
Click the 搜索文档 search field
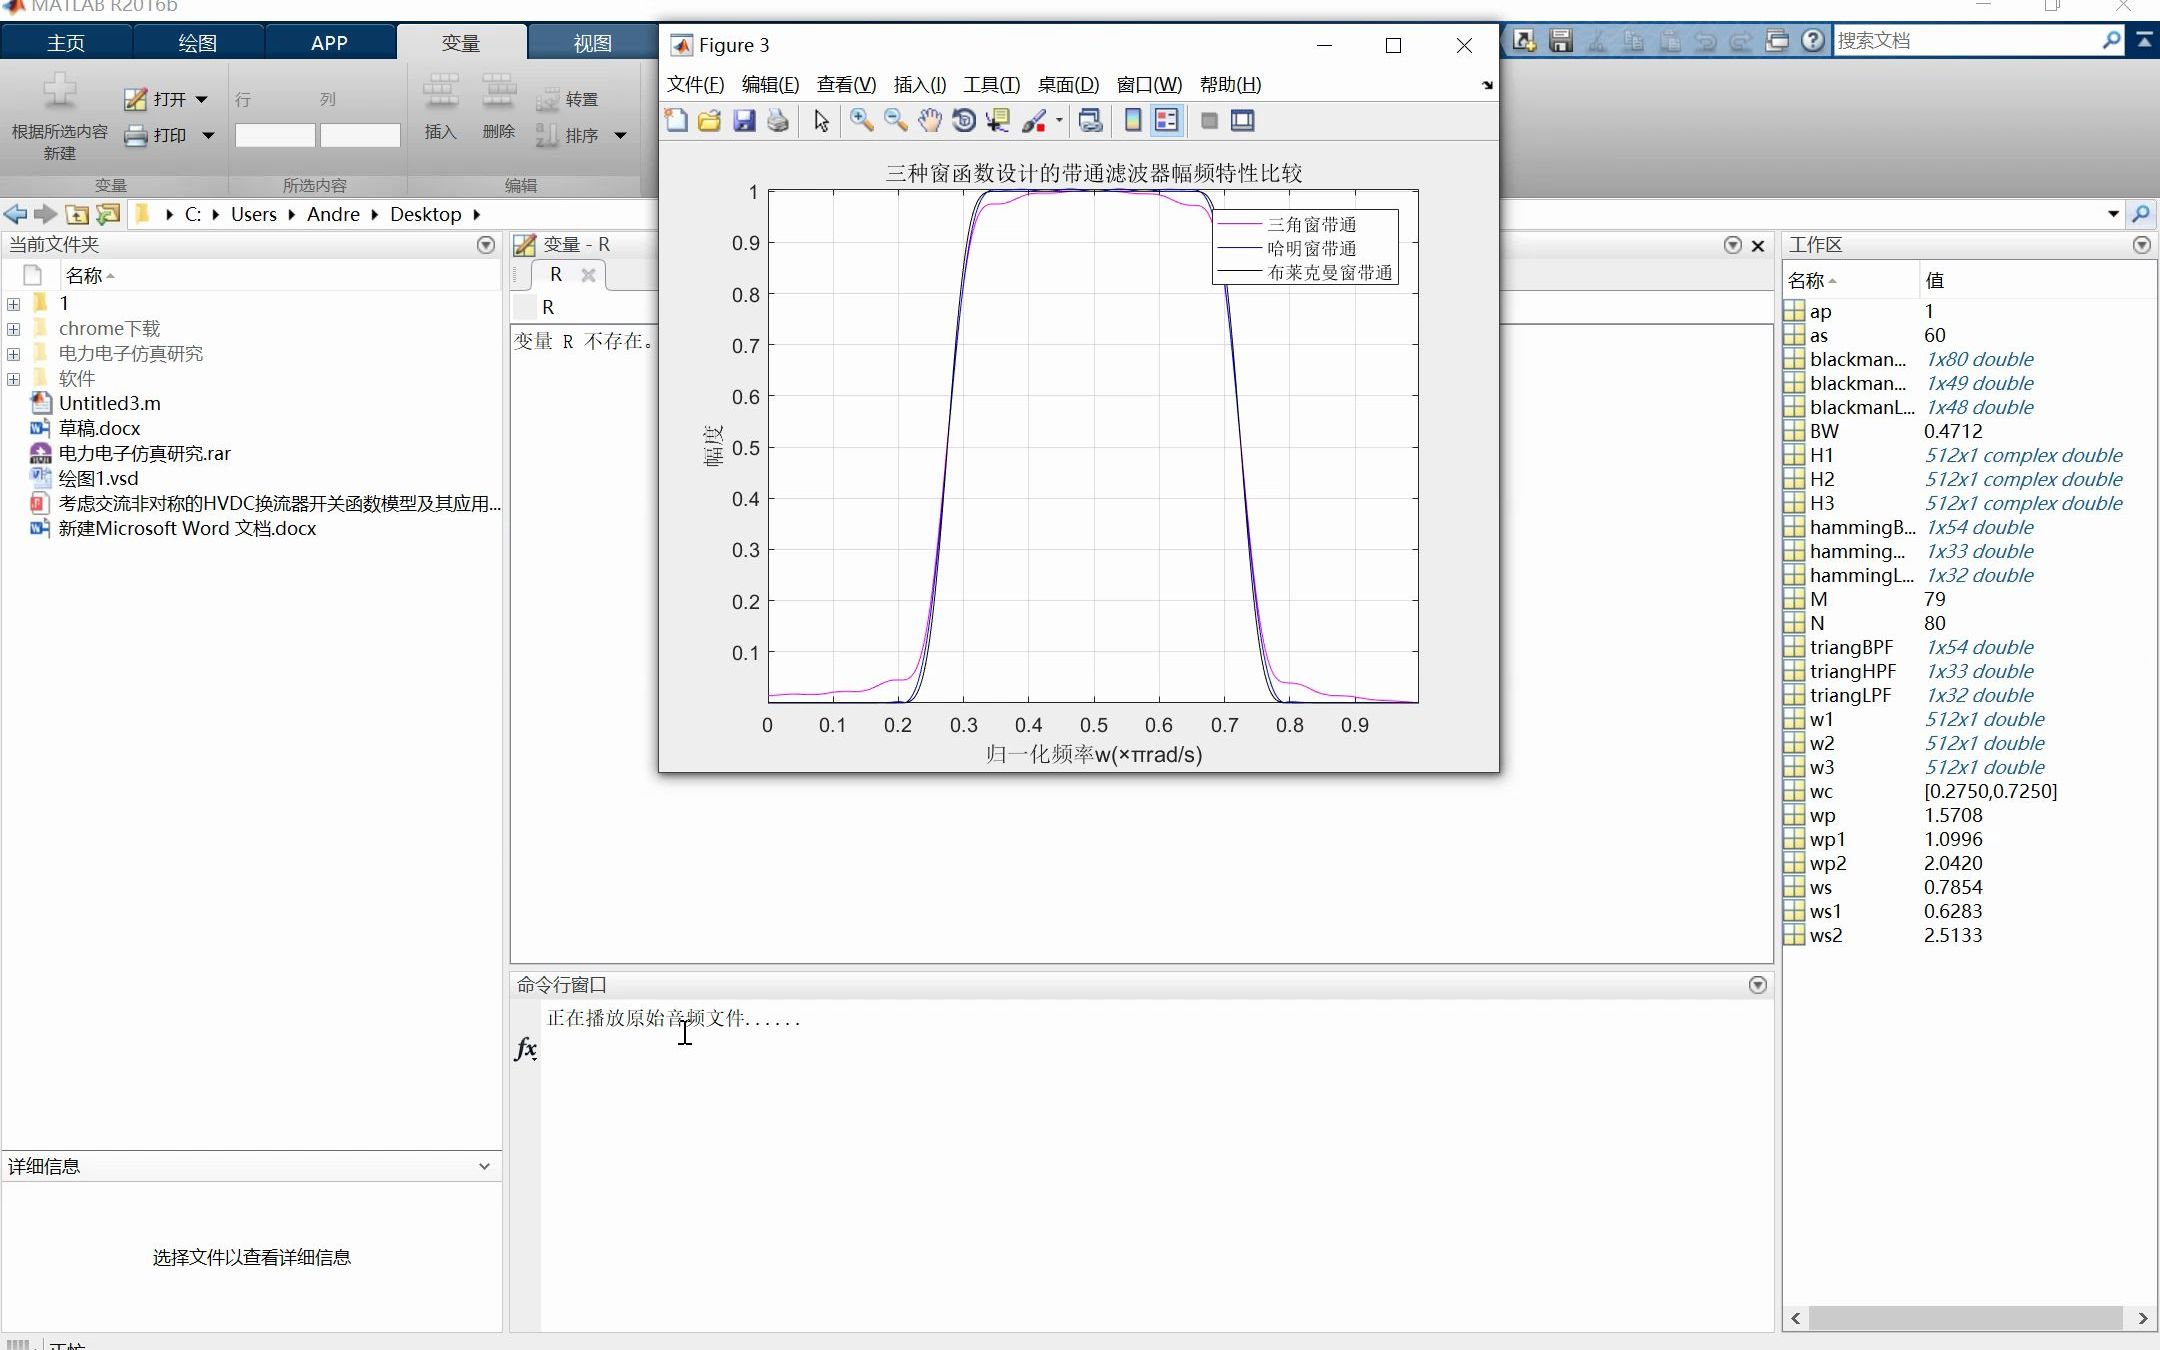(x=1965, y=41)
